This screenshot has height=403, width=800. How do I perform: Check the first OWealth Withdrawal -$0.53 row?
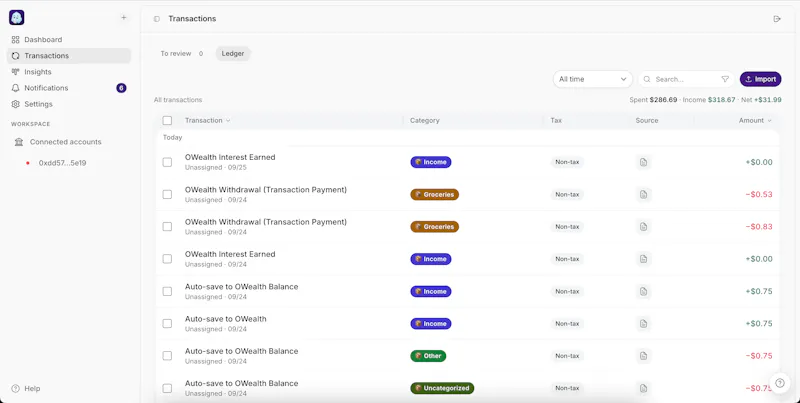(x=167, y=194)
